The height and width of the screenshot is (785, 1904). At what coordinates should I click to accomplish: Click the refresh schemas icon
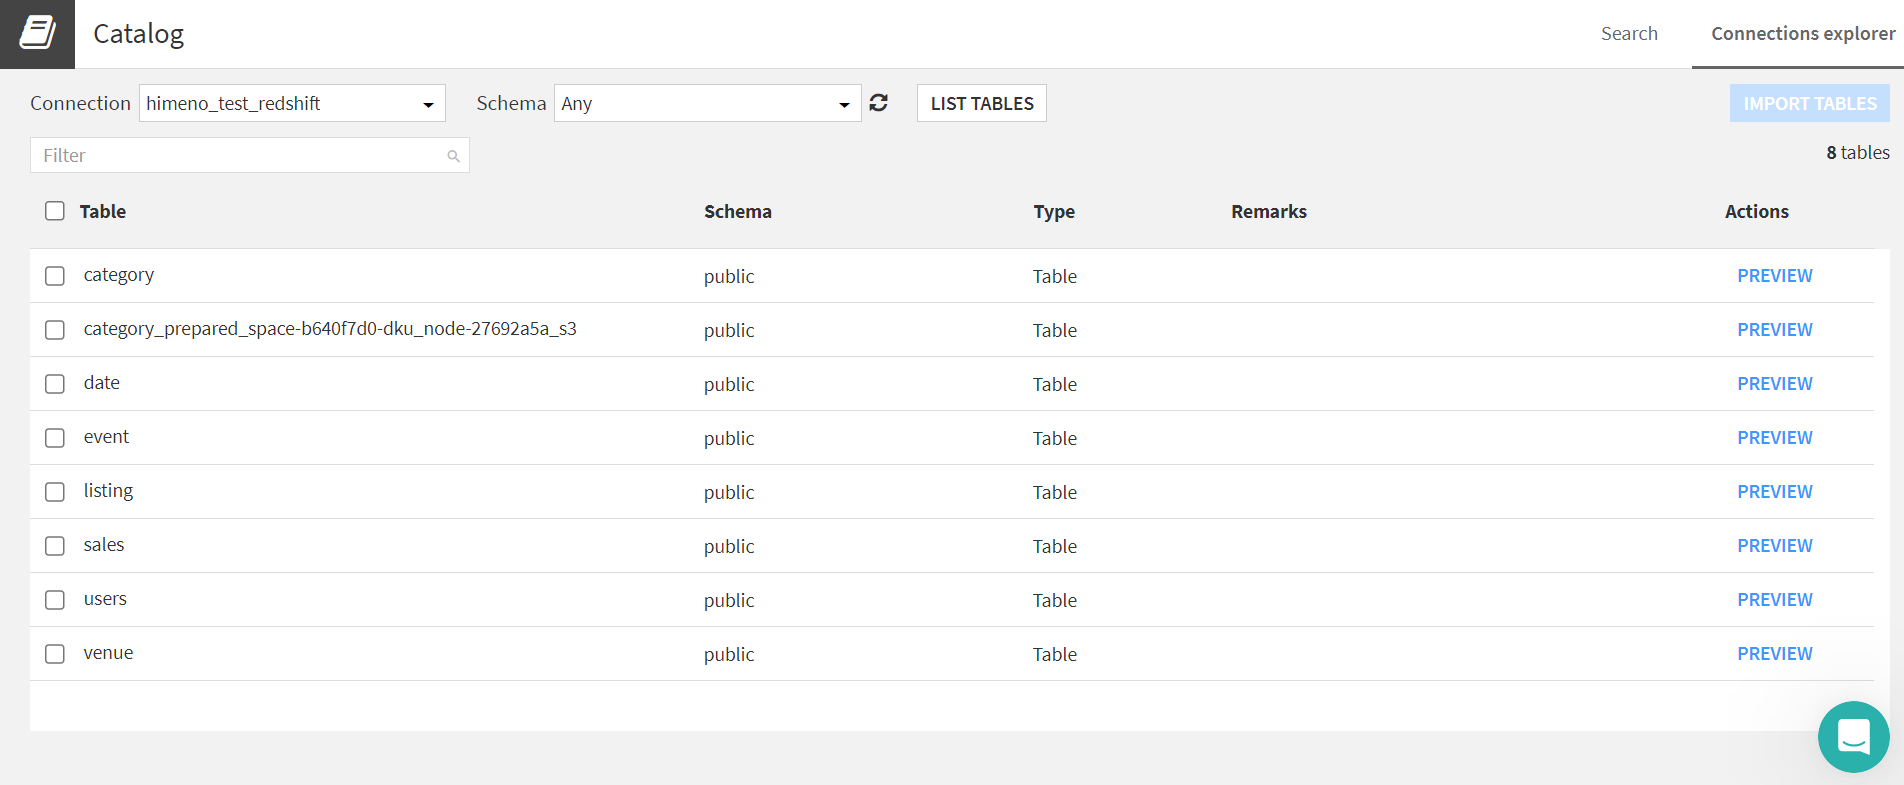click(878, 103)
